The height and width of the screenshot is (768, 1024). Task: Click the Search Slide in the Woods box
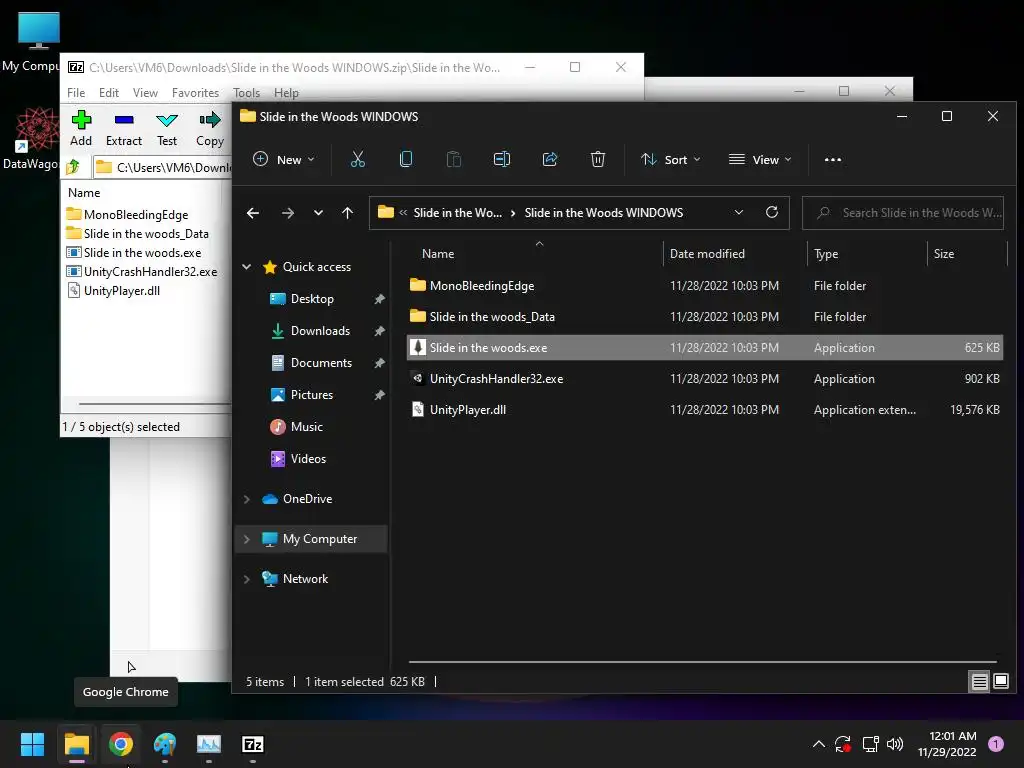pyautogui.click(x=903, y=213)
